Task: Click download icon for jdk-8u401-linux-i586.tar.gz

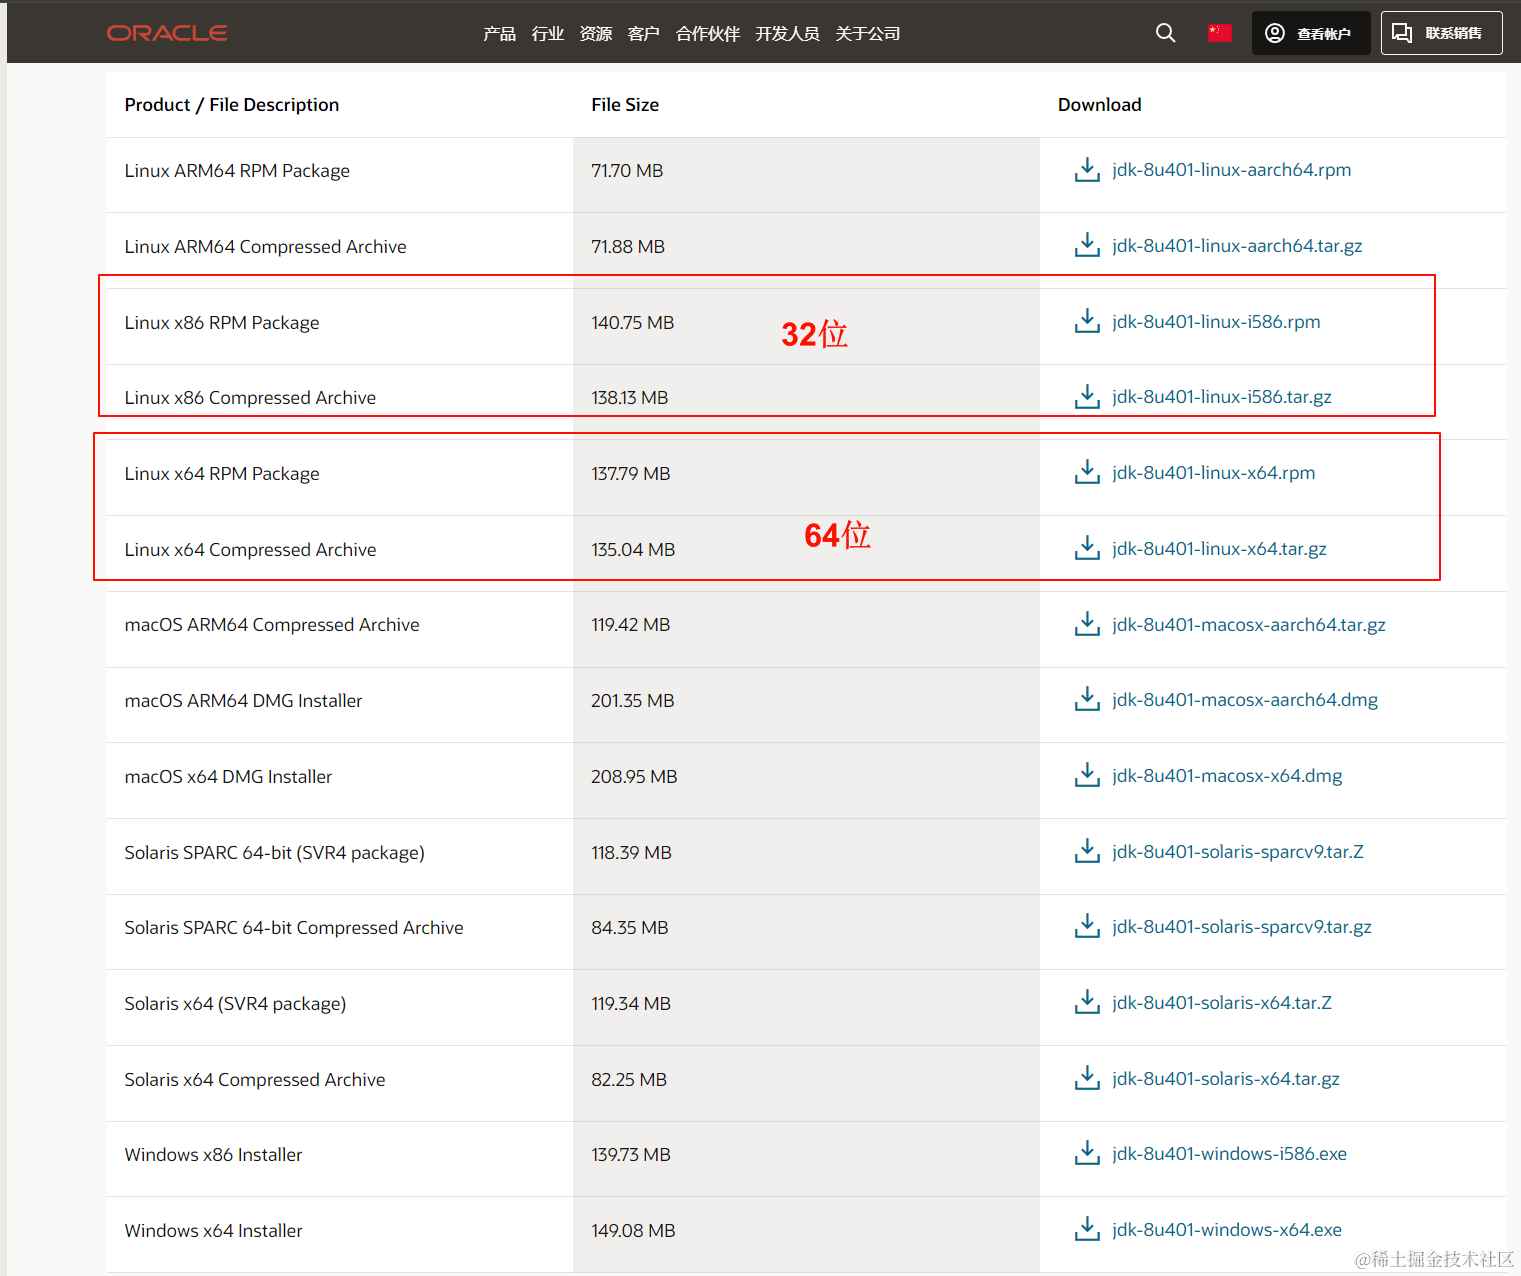Action: coord(1087,397)
